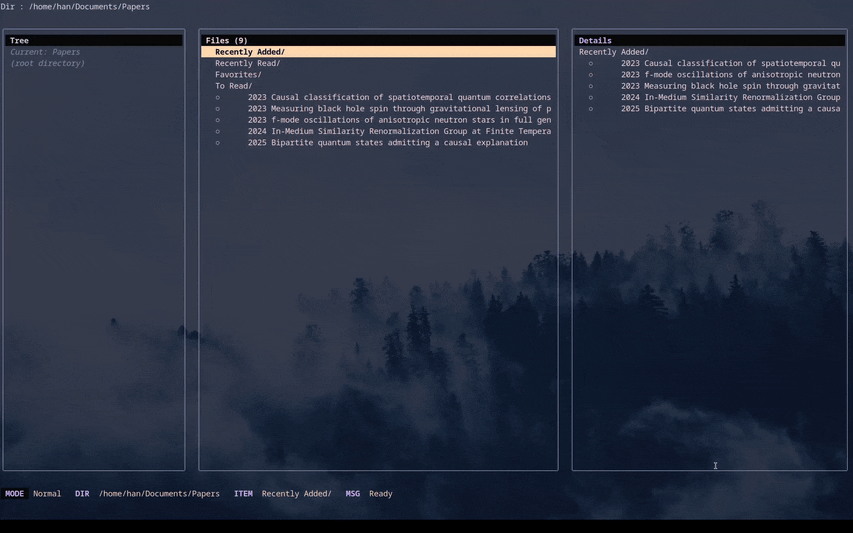Click the MSG label in status bar

353,494
